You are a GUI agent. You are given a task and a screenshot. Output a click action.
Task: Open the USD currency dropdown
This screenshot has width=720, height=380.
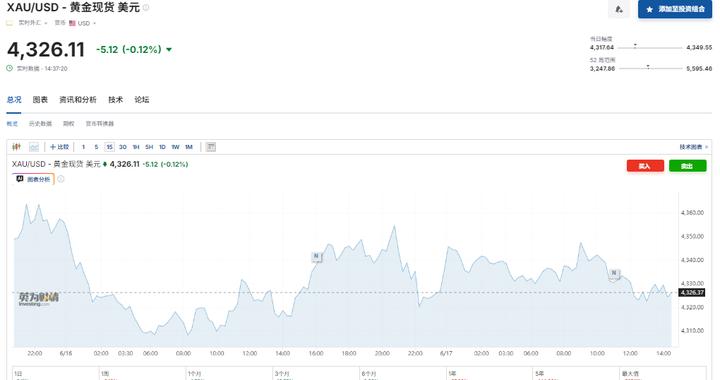point(82,23)
